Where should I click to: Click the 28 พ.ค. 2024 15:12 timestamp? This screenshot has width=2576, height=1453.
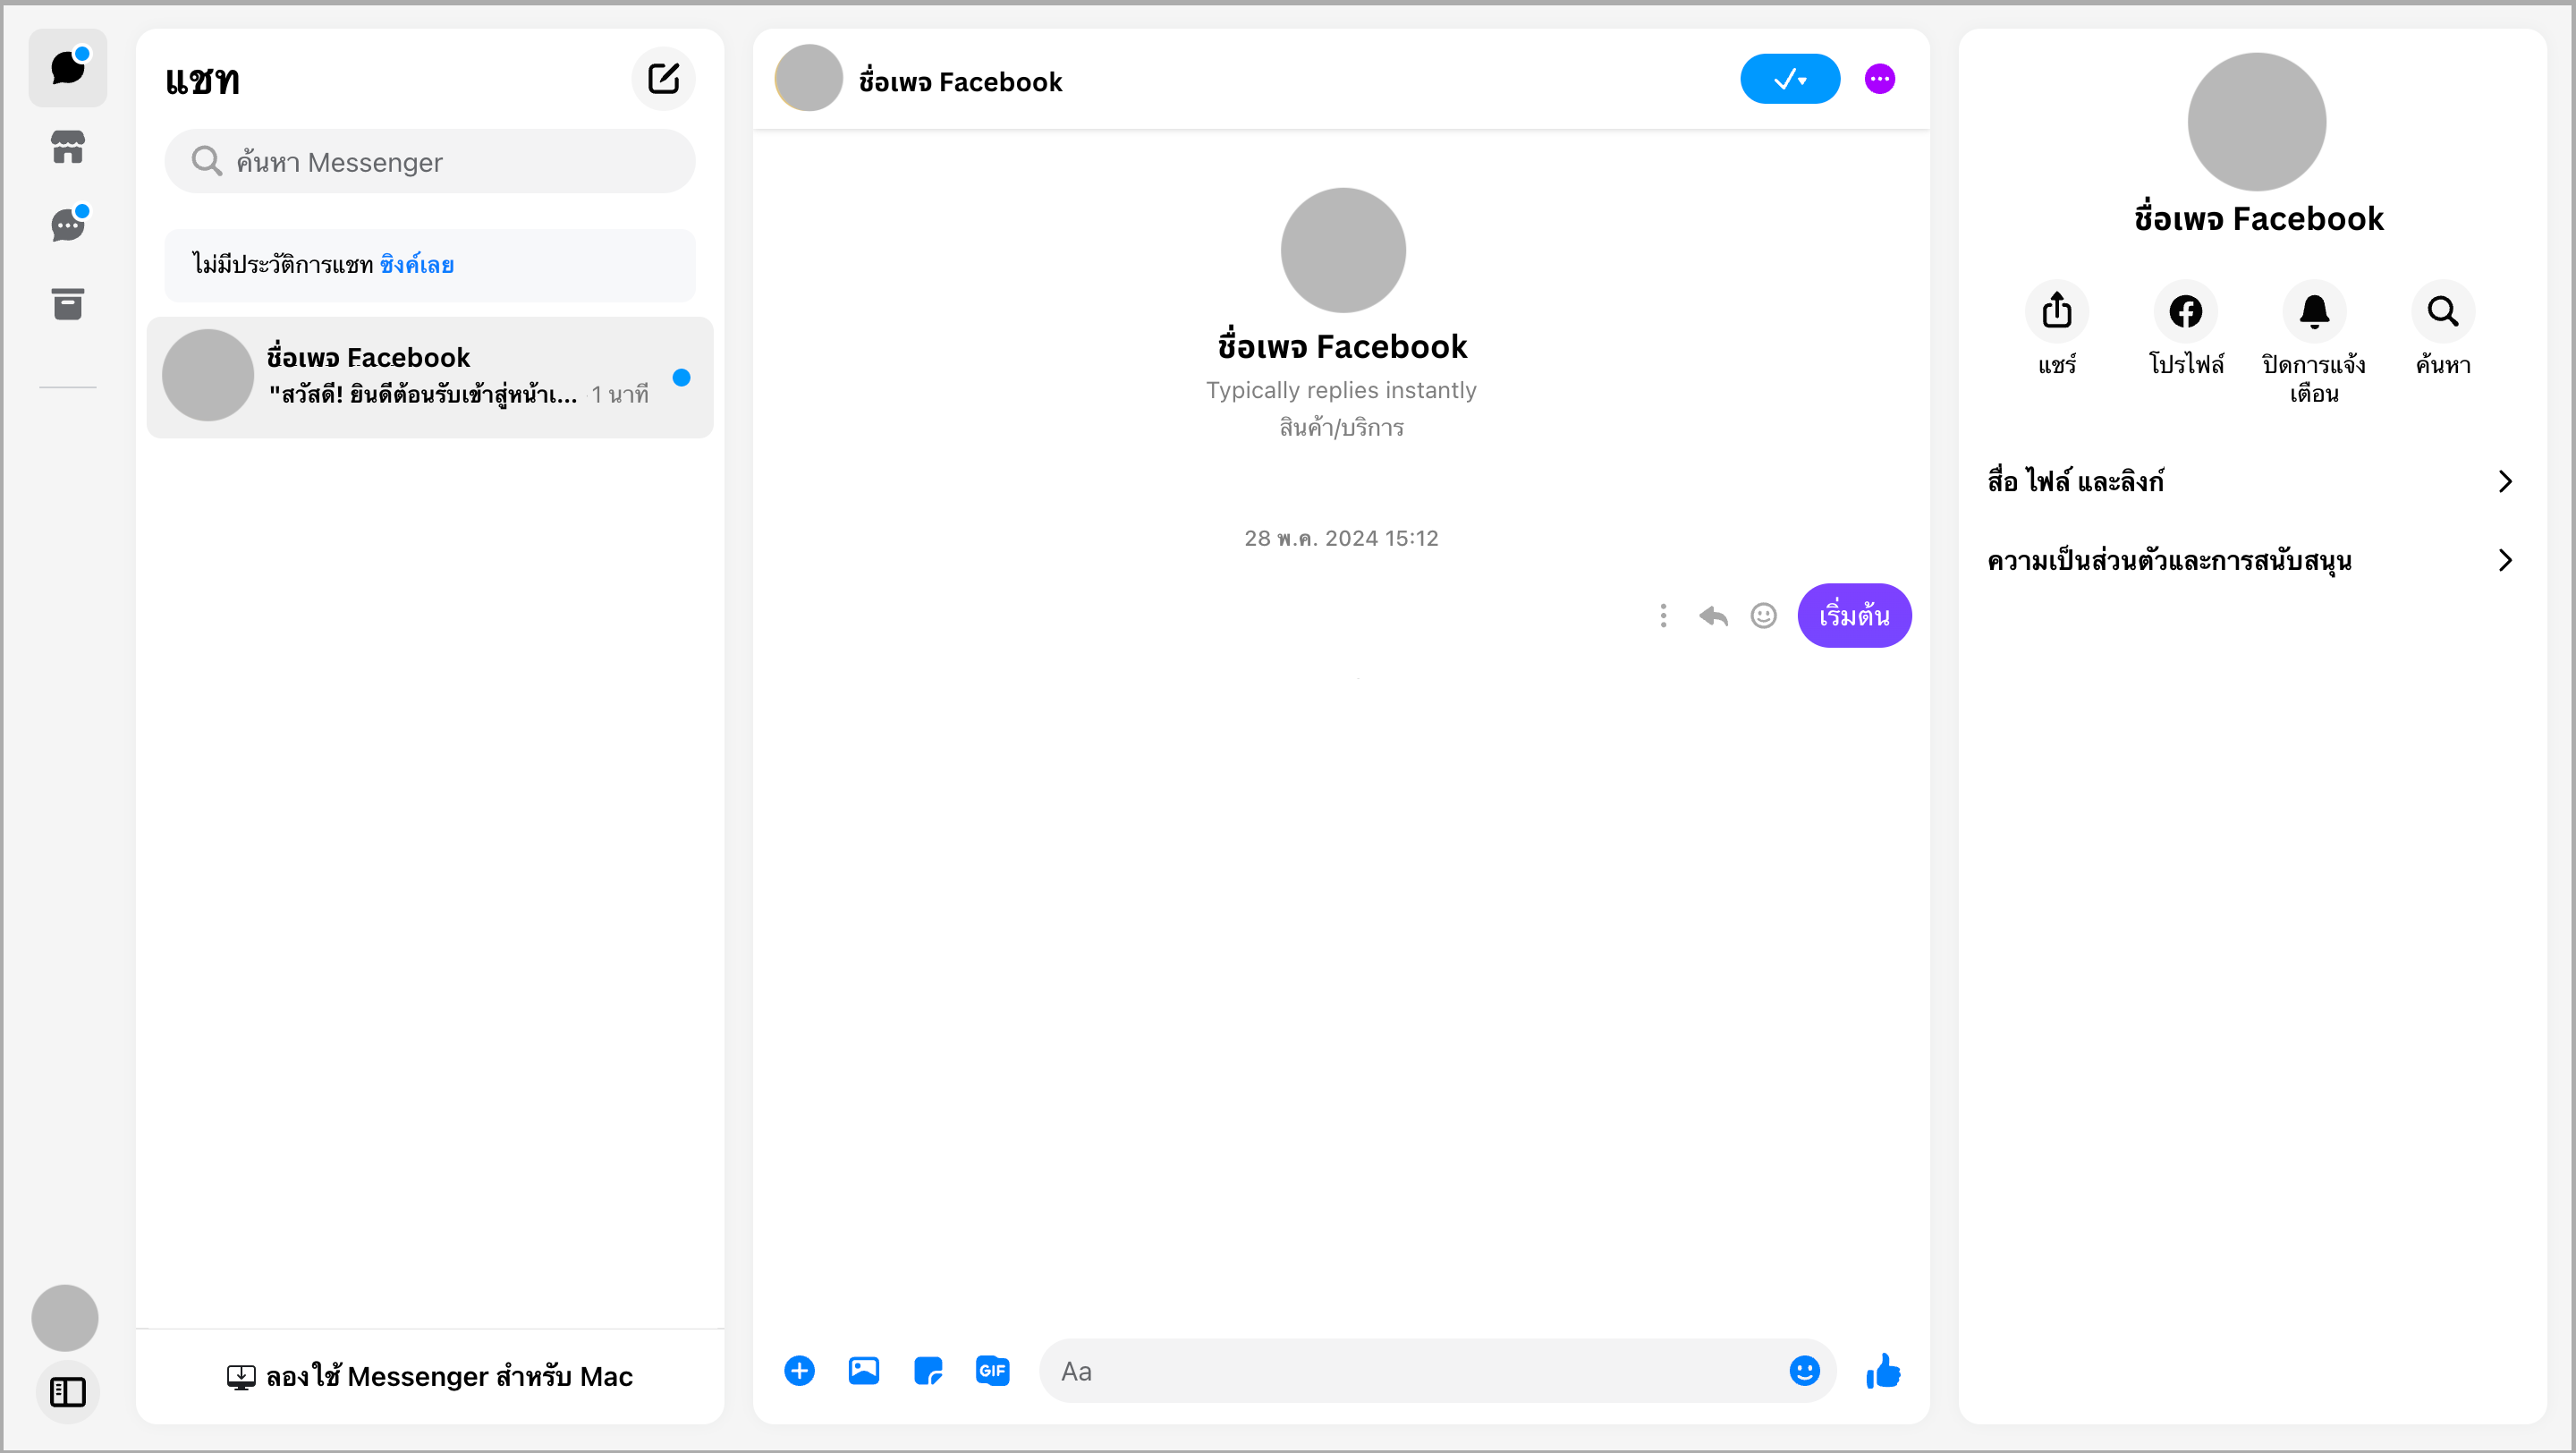pyautogui.click(x=1341, y=538)
